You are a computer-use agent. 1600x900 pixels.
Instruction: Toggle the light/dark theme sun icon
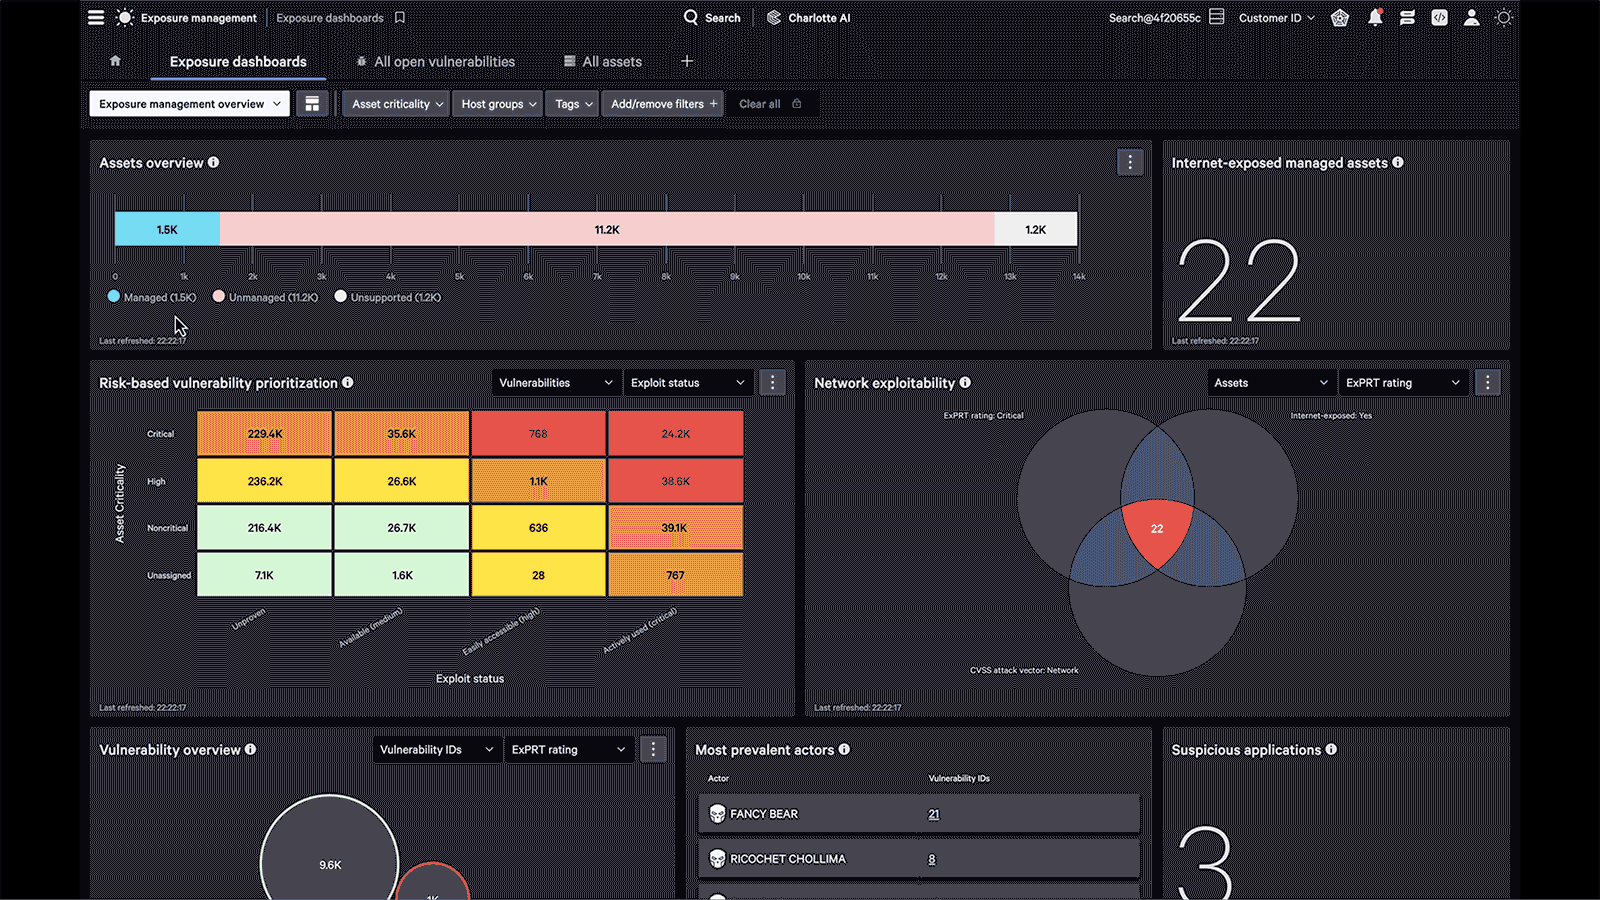1504,17
